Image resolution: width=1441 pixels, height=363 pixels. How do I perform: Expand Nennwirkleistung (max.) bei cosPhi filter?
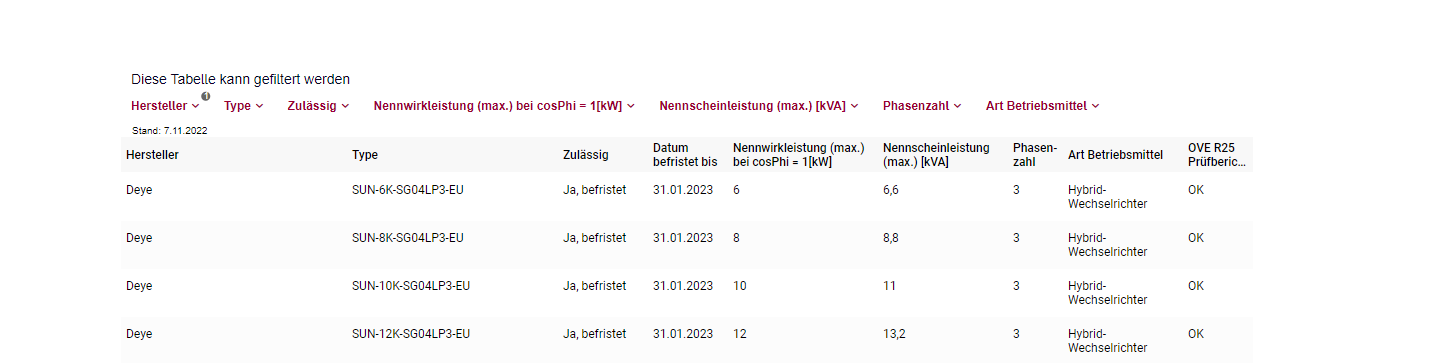click(x=504, y=105)
